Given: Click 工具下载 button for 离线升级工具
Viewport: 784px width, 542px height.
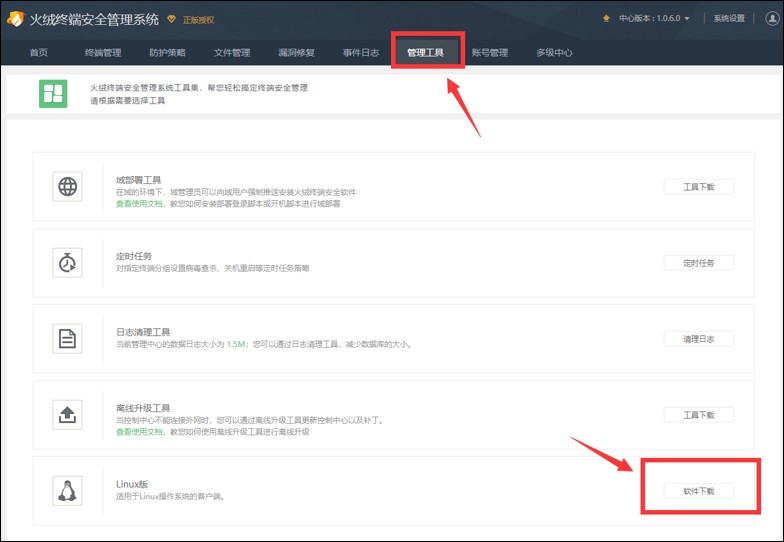Looking at the screenshot, I should [x=699, y=414].
